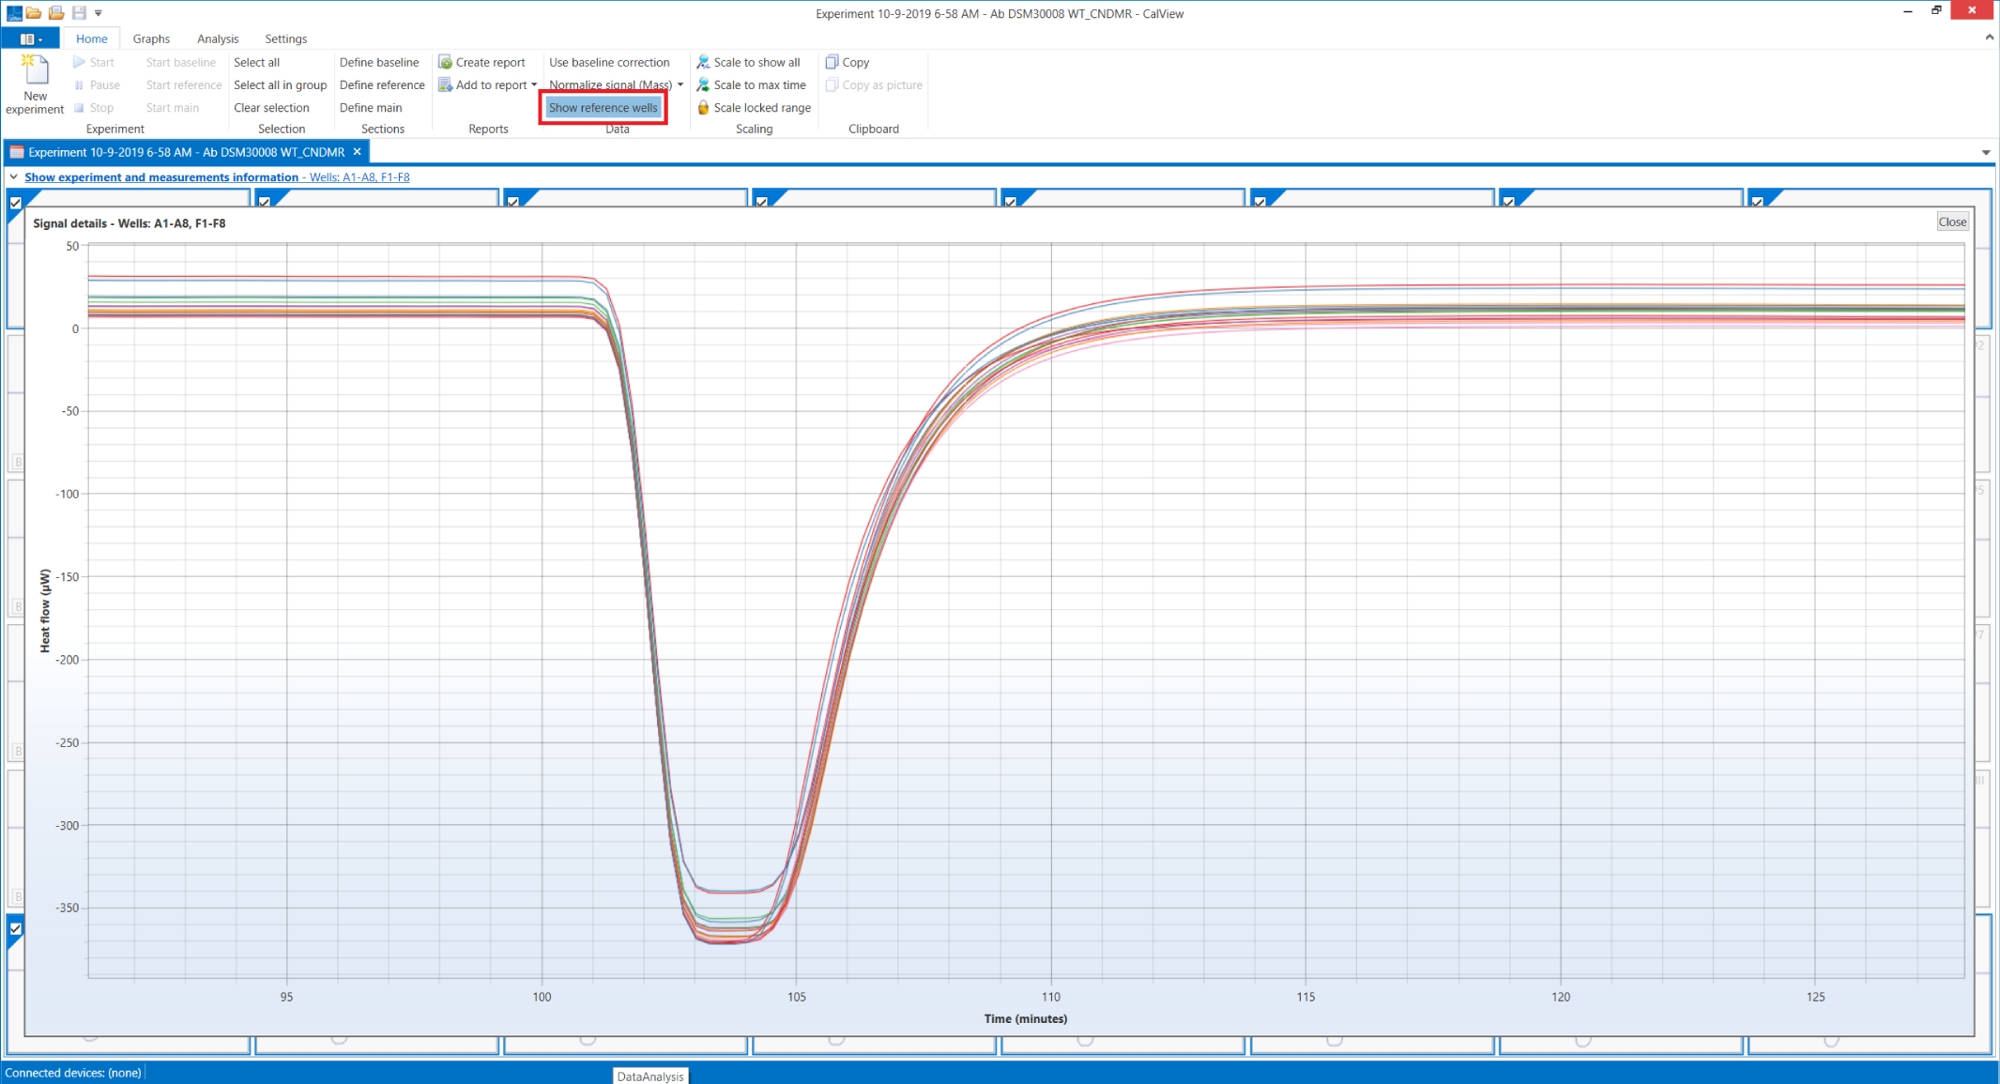Open the blue application file menu button
Viewport: 2000px width, 1084px height.
(x=30, y=39)
